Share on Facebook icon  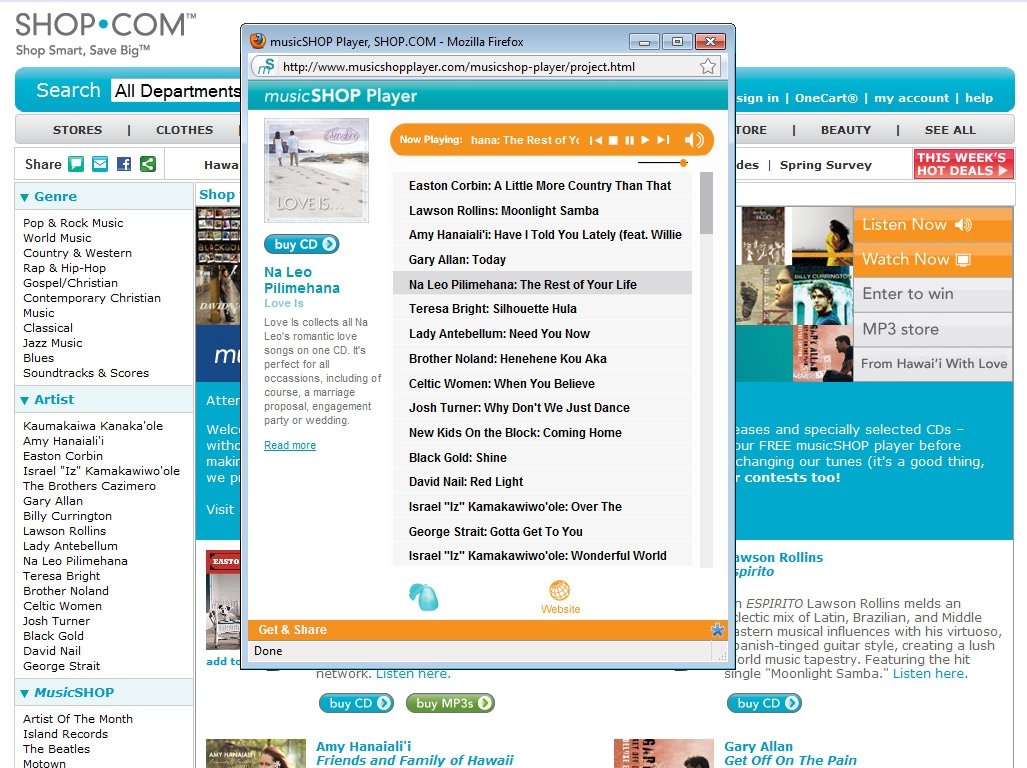click(124, 164)
